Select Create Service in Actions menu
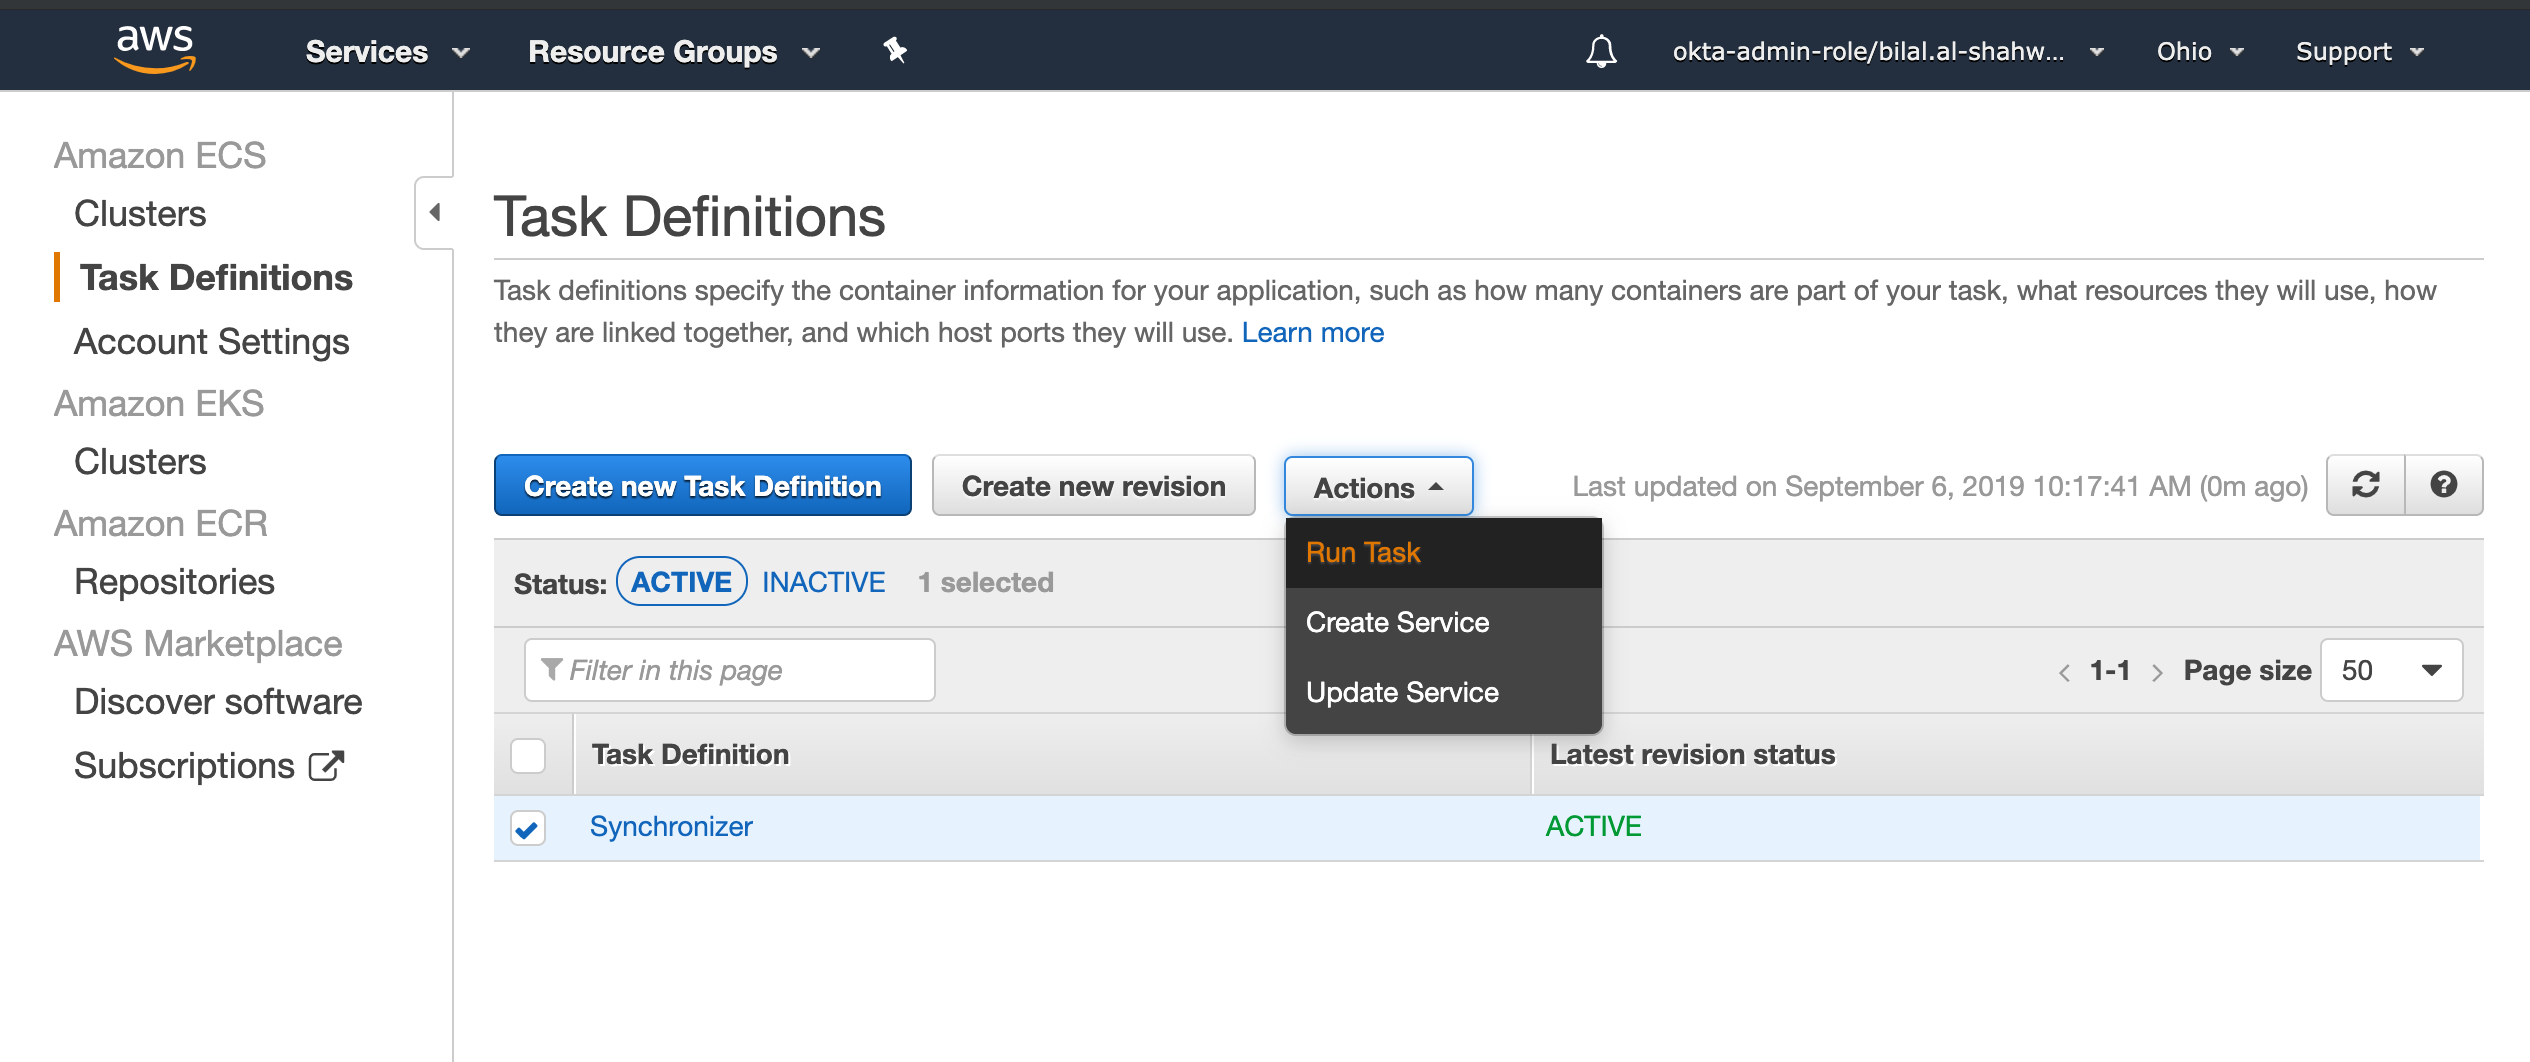This screenshot has height=1062, width=2530. pos(1397,622)
